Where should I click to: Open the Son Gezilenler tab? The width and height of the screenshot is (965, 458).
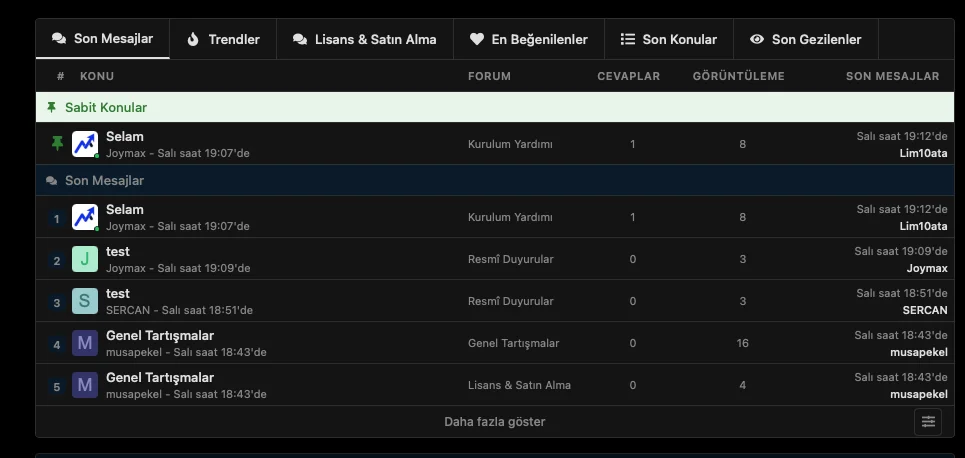pyautogui.click(x=805, y=40)
